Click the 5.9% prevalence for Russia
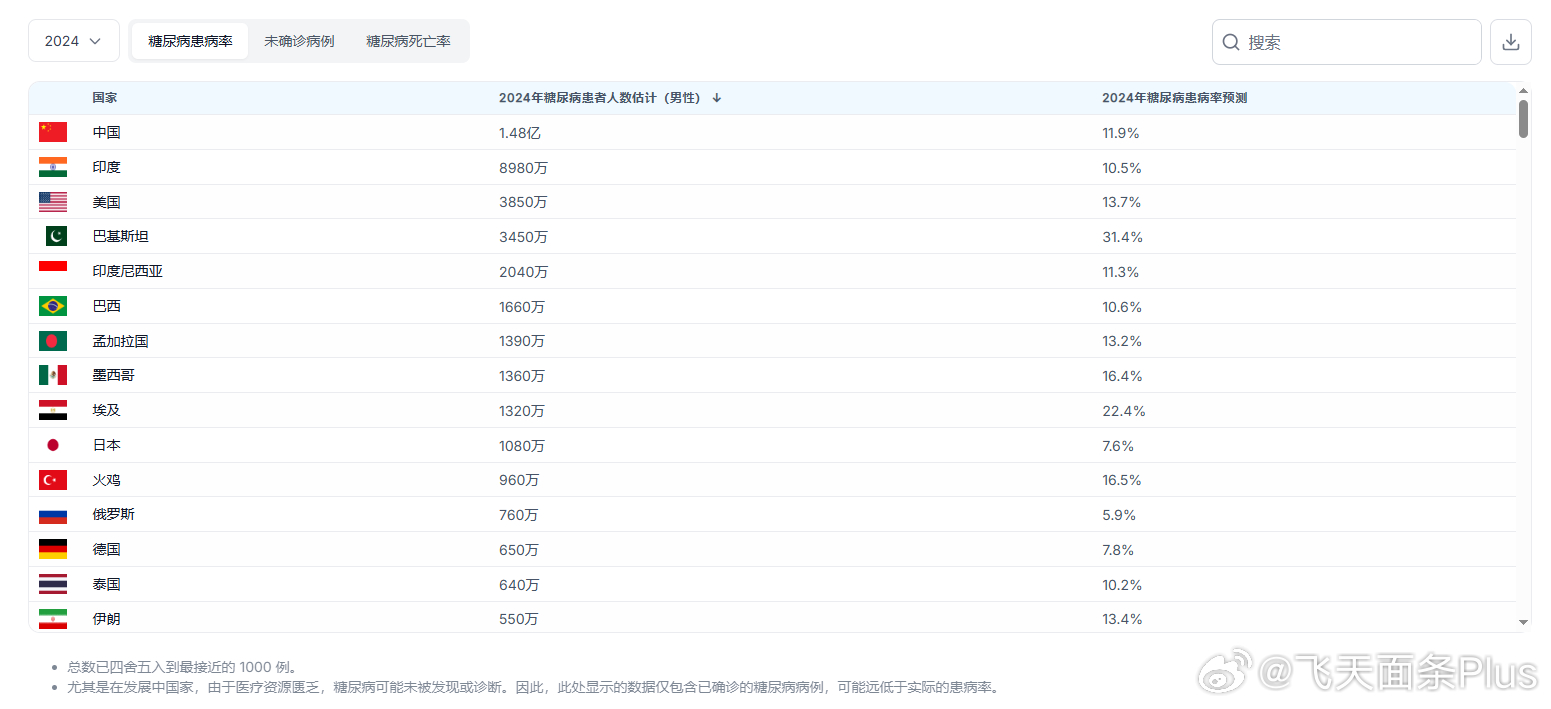1551x709 pixels. pyautogui.click(x=1119, y=515)
